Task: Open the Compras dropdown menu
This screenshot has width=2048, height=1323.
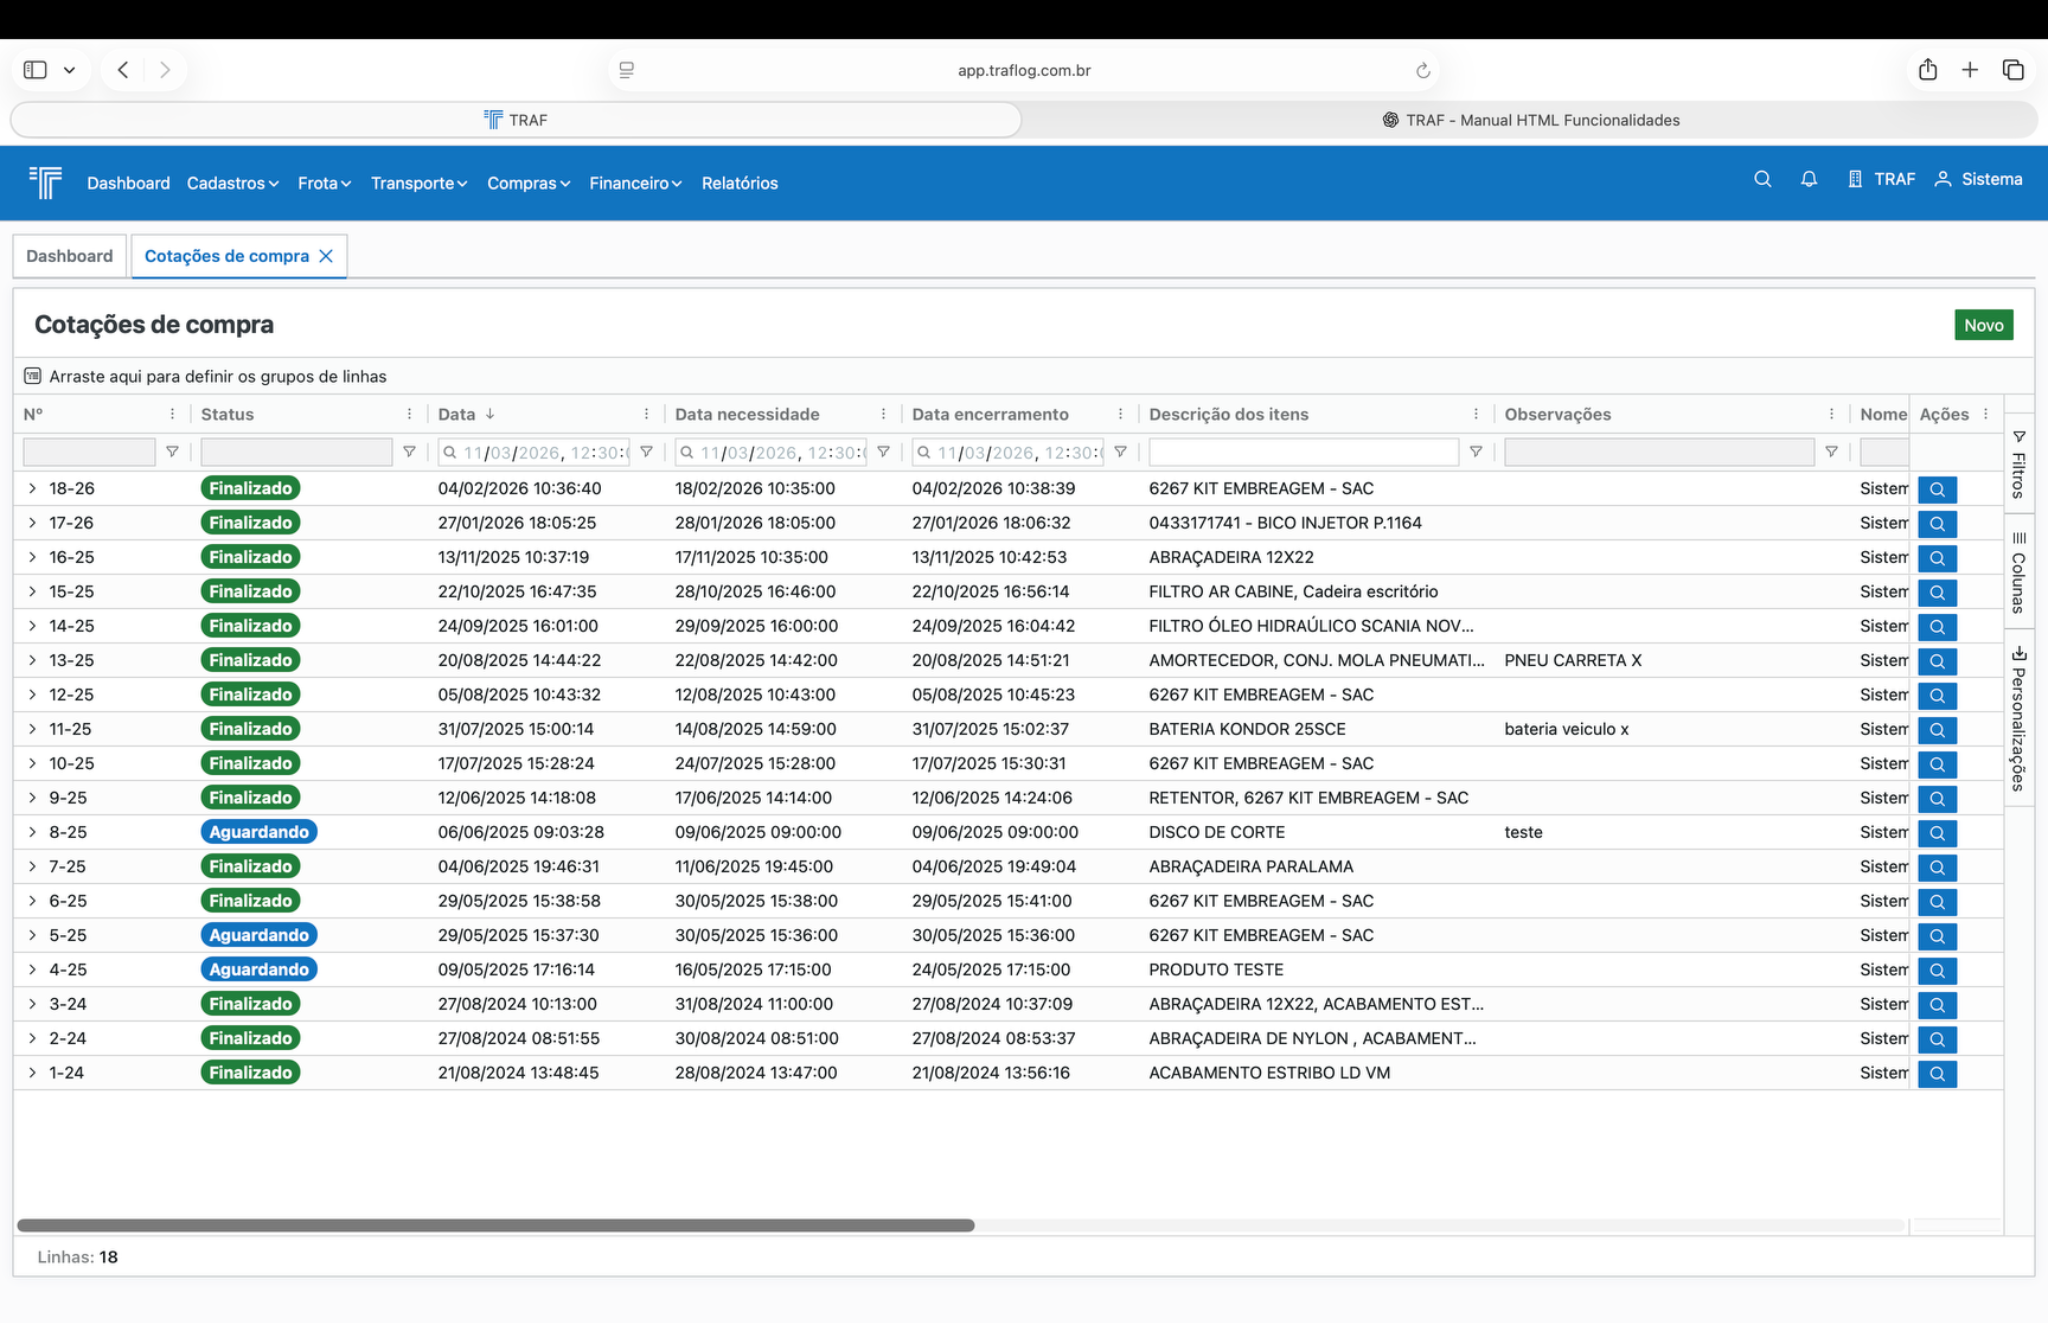Action: tap(528, 183)
